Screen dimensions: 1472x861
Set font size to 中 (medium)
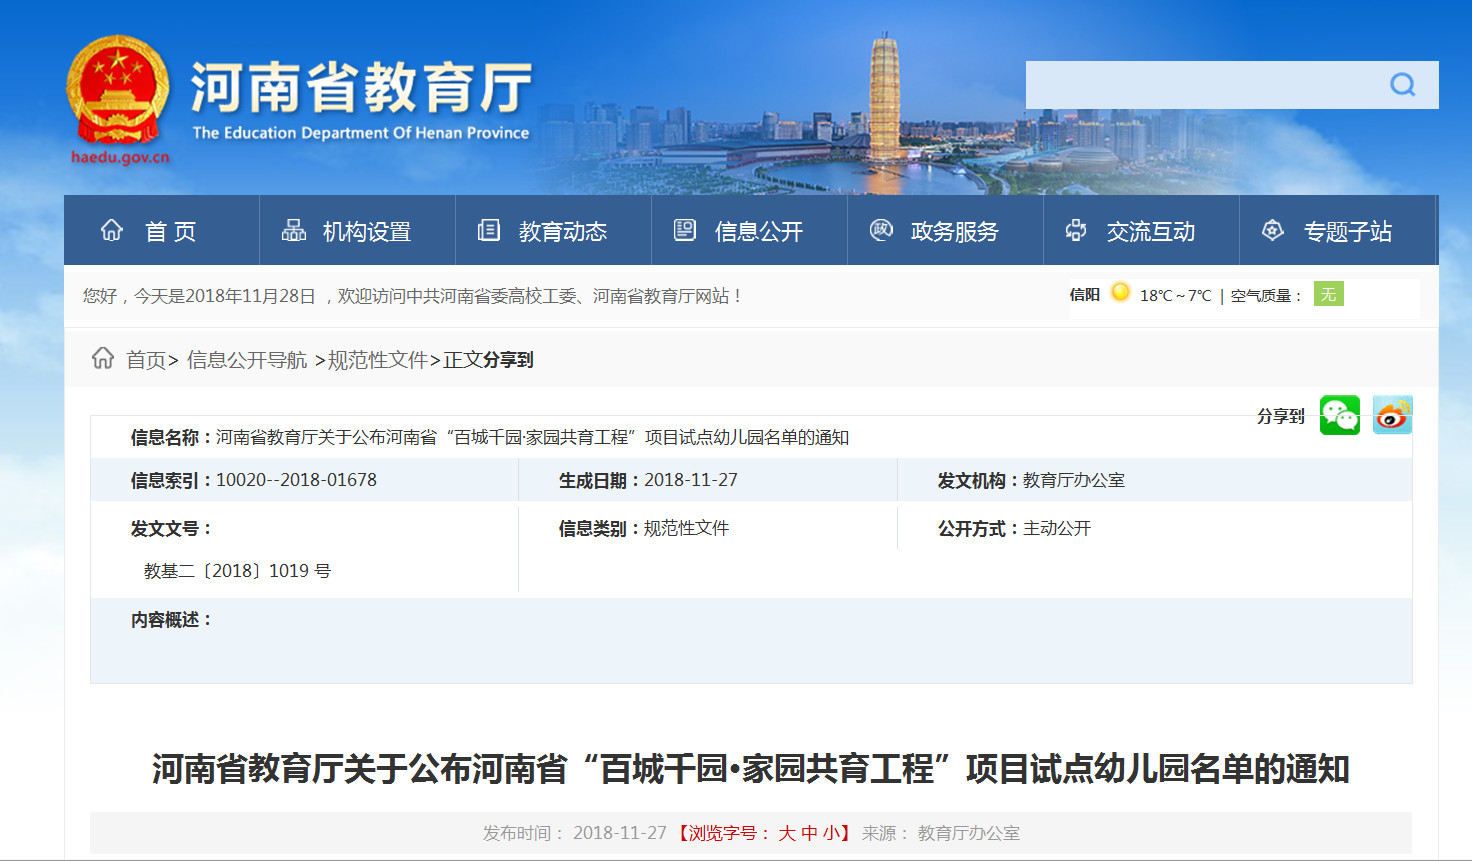809,833
